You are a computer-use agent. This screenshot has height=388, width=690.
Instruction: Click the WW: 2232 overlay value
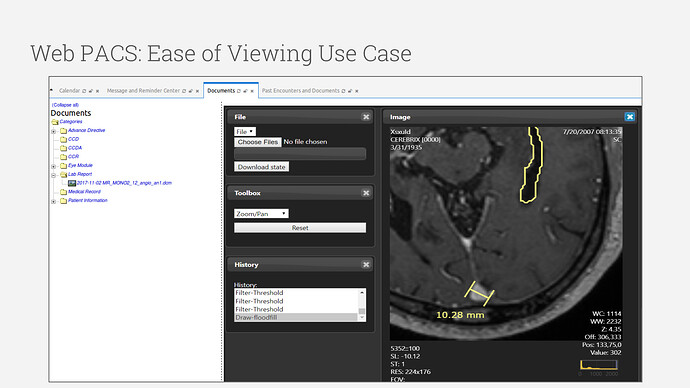tap(606, 322)
